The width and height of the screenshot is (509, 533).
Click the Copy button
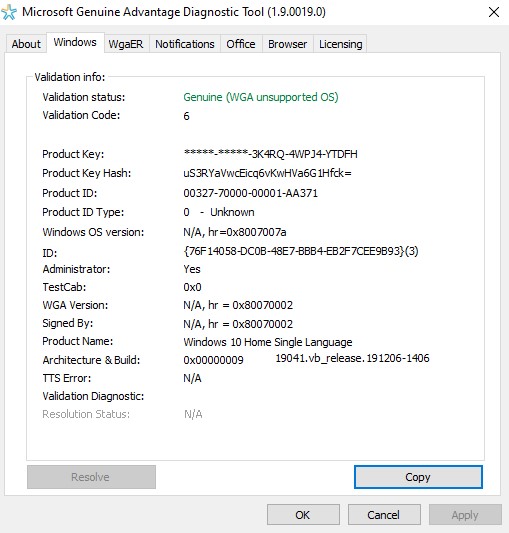pyautogui.click(x=418, y=477)
